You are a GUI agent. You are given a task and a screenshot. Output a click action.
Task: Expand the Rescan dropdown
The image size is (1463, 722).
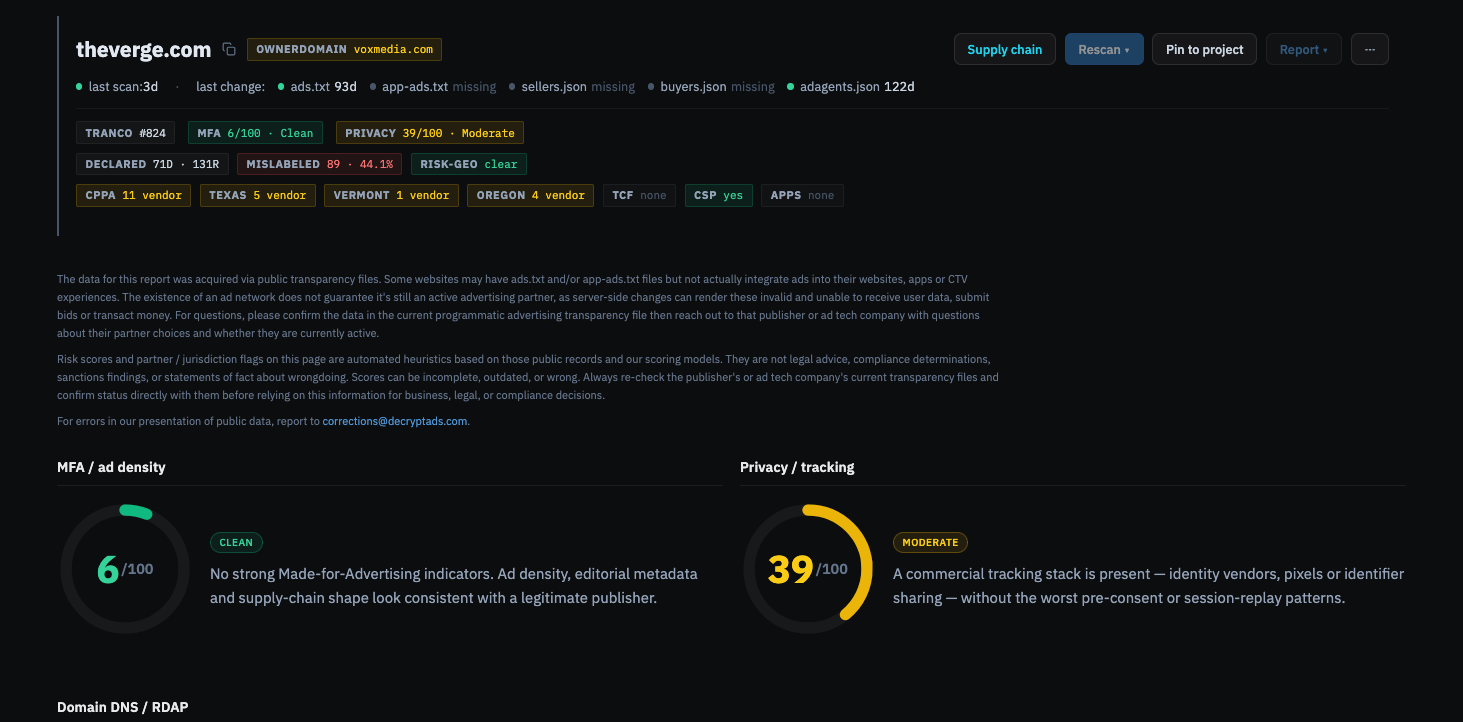(1104, 49)
